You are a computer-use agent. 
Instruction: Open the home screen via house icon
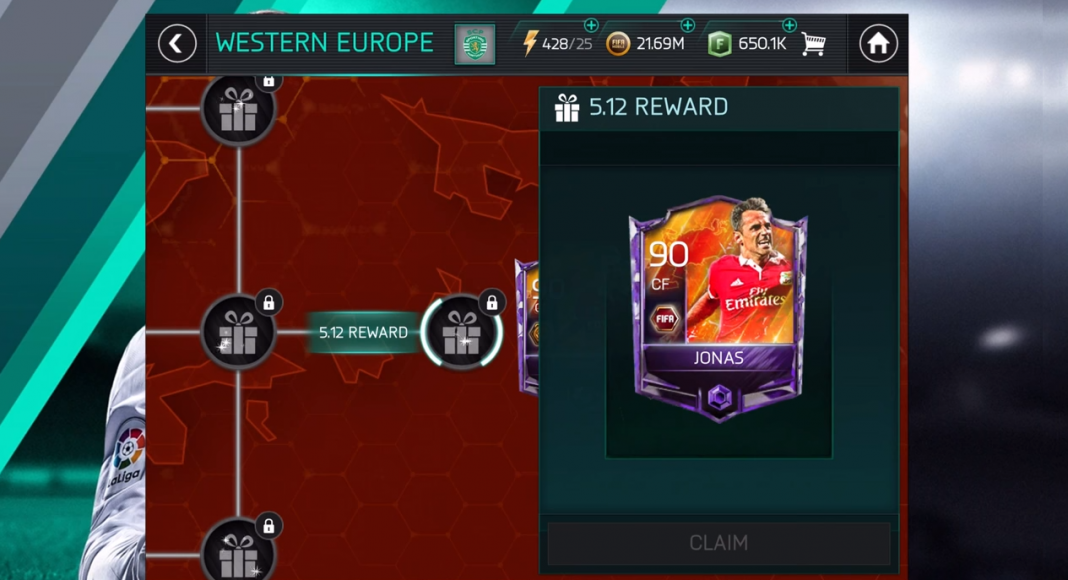click(878, 44)
